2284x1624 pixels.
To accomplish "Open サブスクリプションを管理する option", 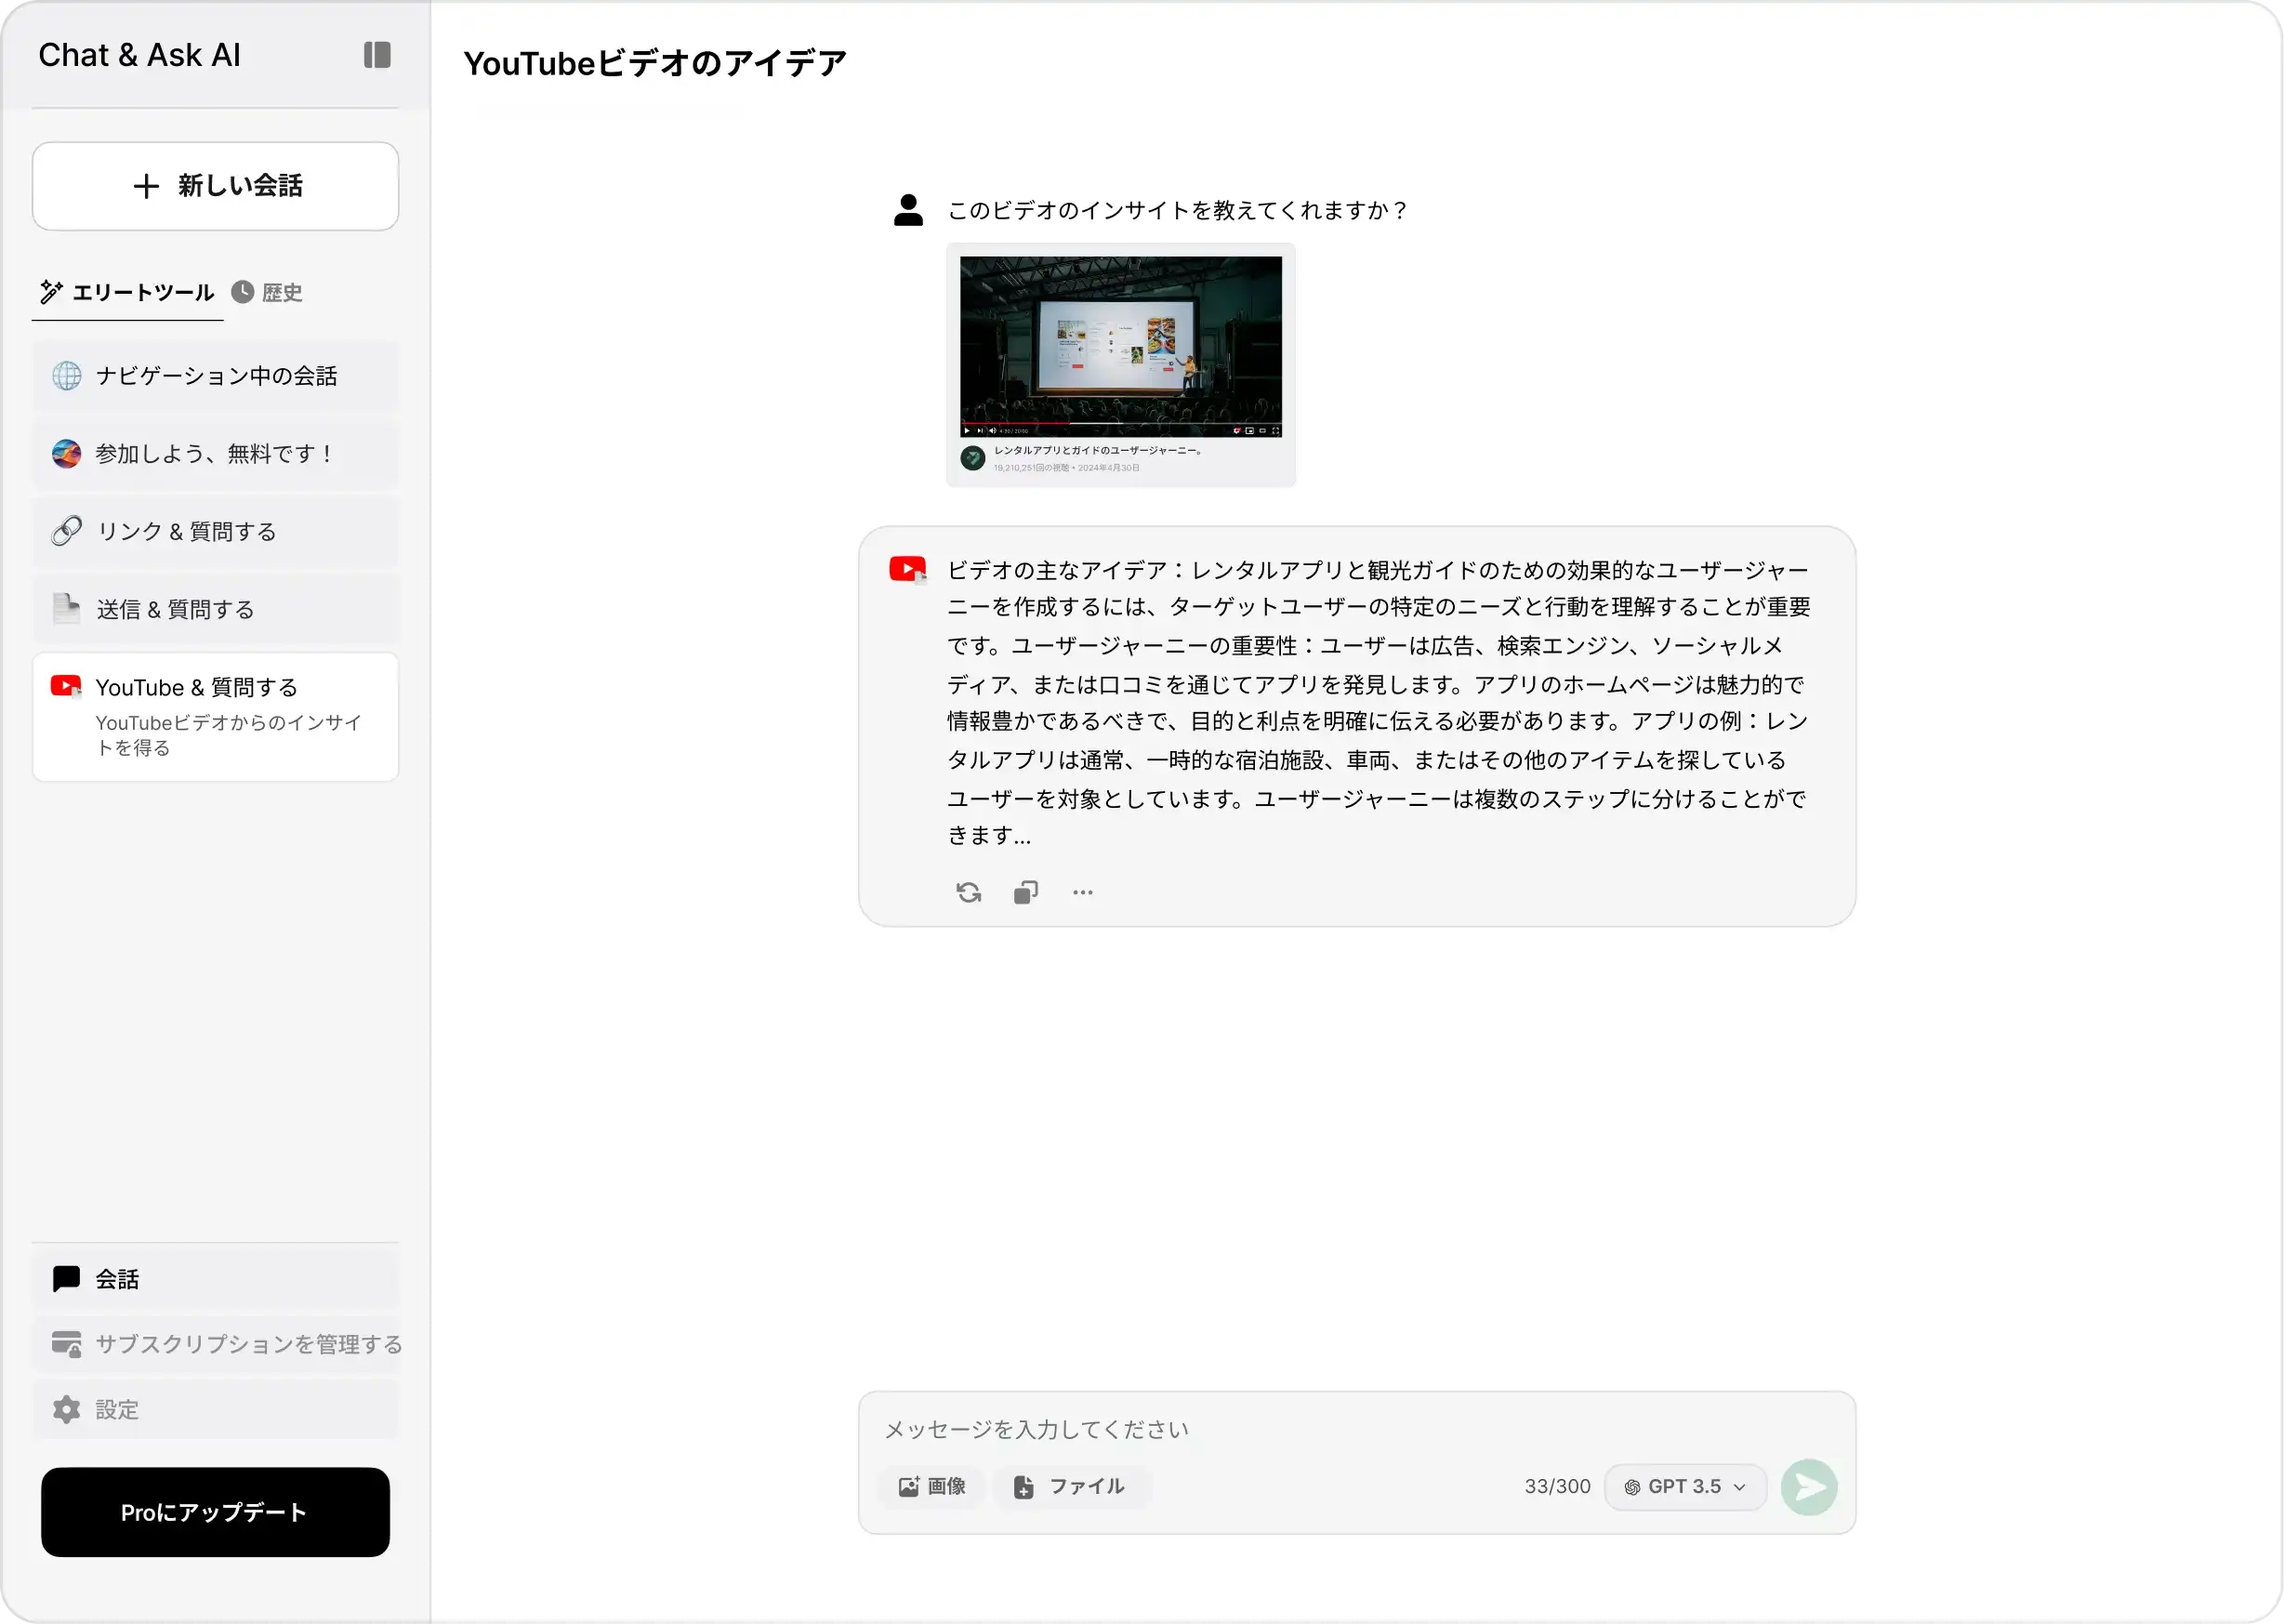I will point(215,1344).
